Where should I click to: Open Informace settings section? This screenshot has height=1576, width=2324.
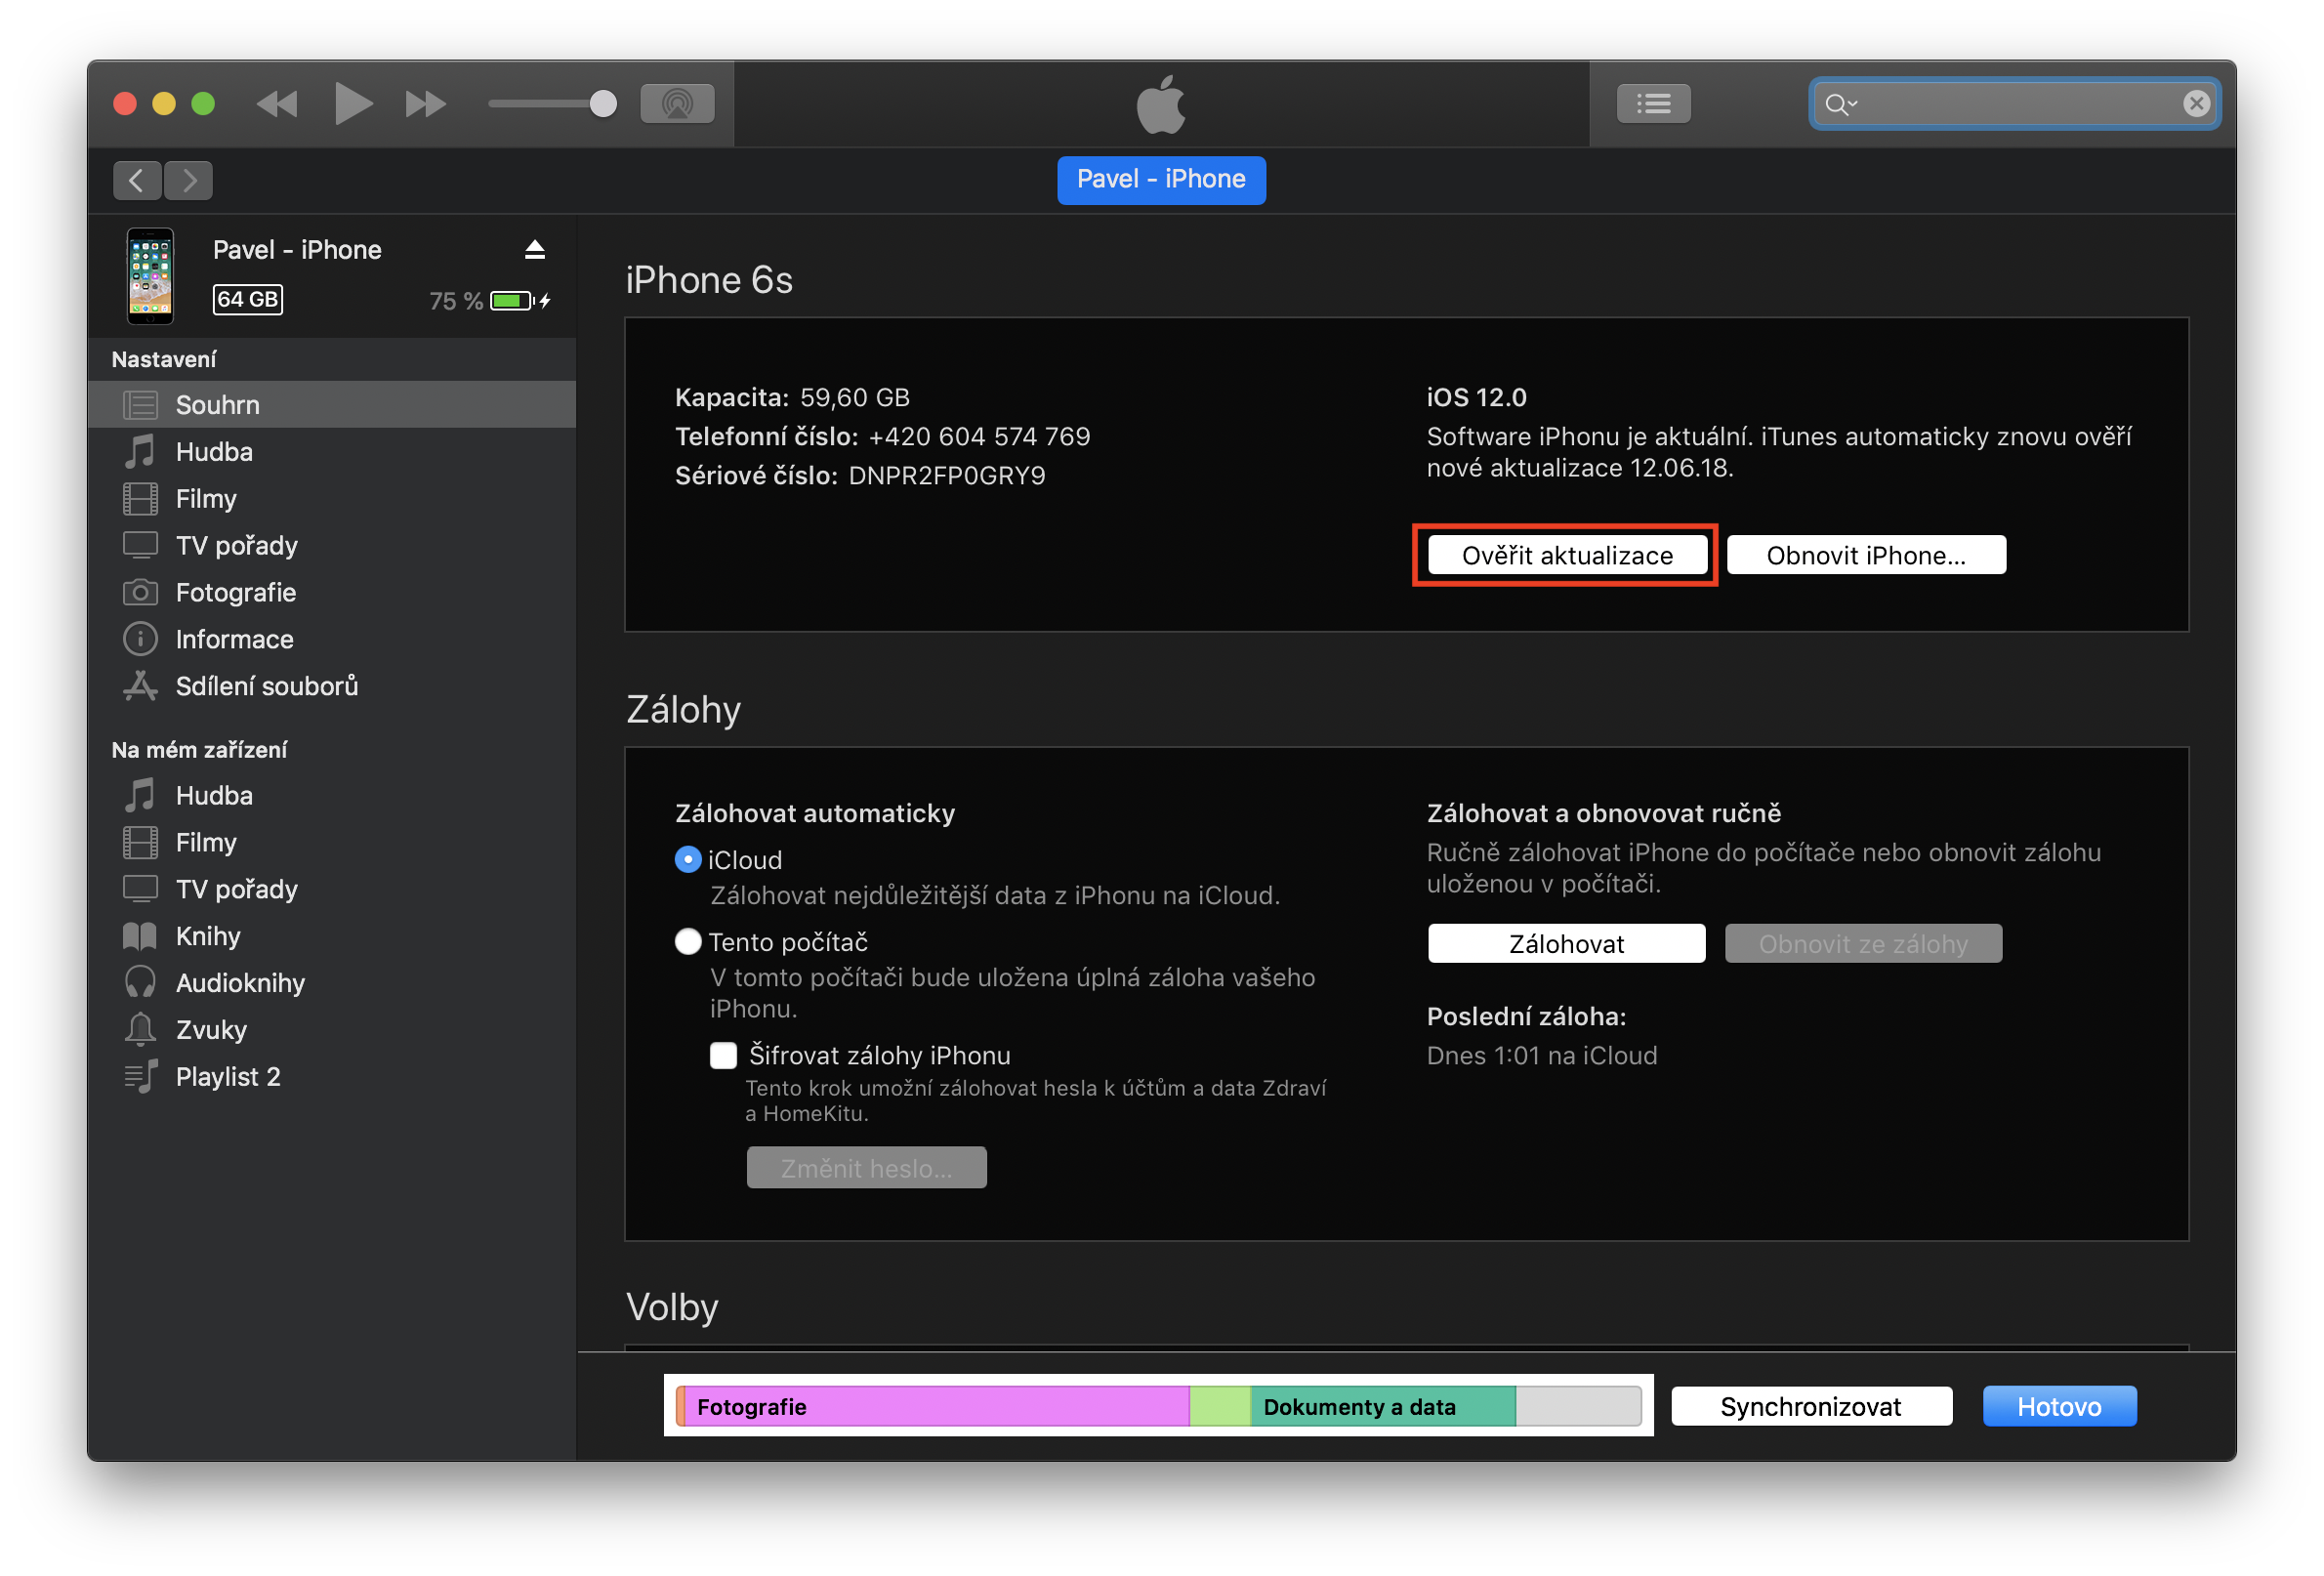click(234, 639)
